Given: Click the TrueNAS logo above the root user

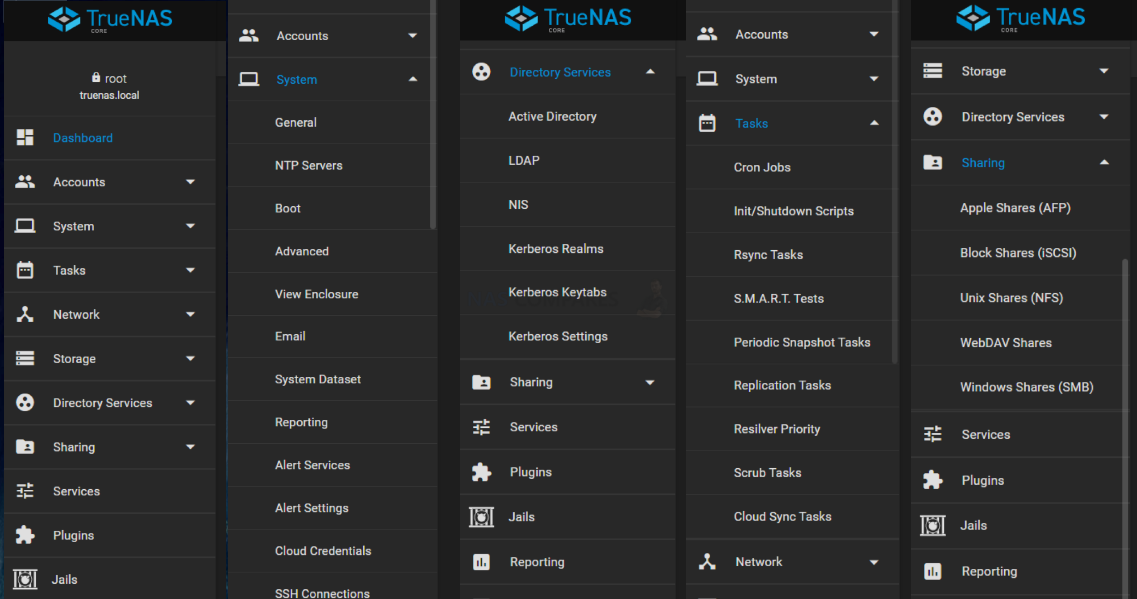Looking at the screenshot, I should coord(110,19).
